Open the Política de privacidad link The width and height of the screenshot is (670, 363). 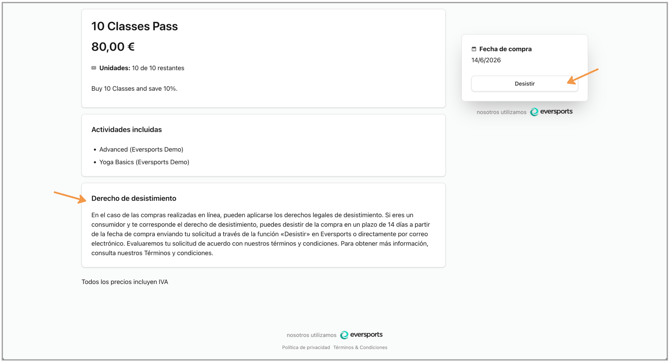click(306, 348)
